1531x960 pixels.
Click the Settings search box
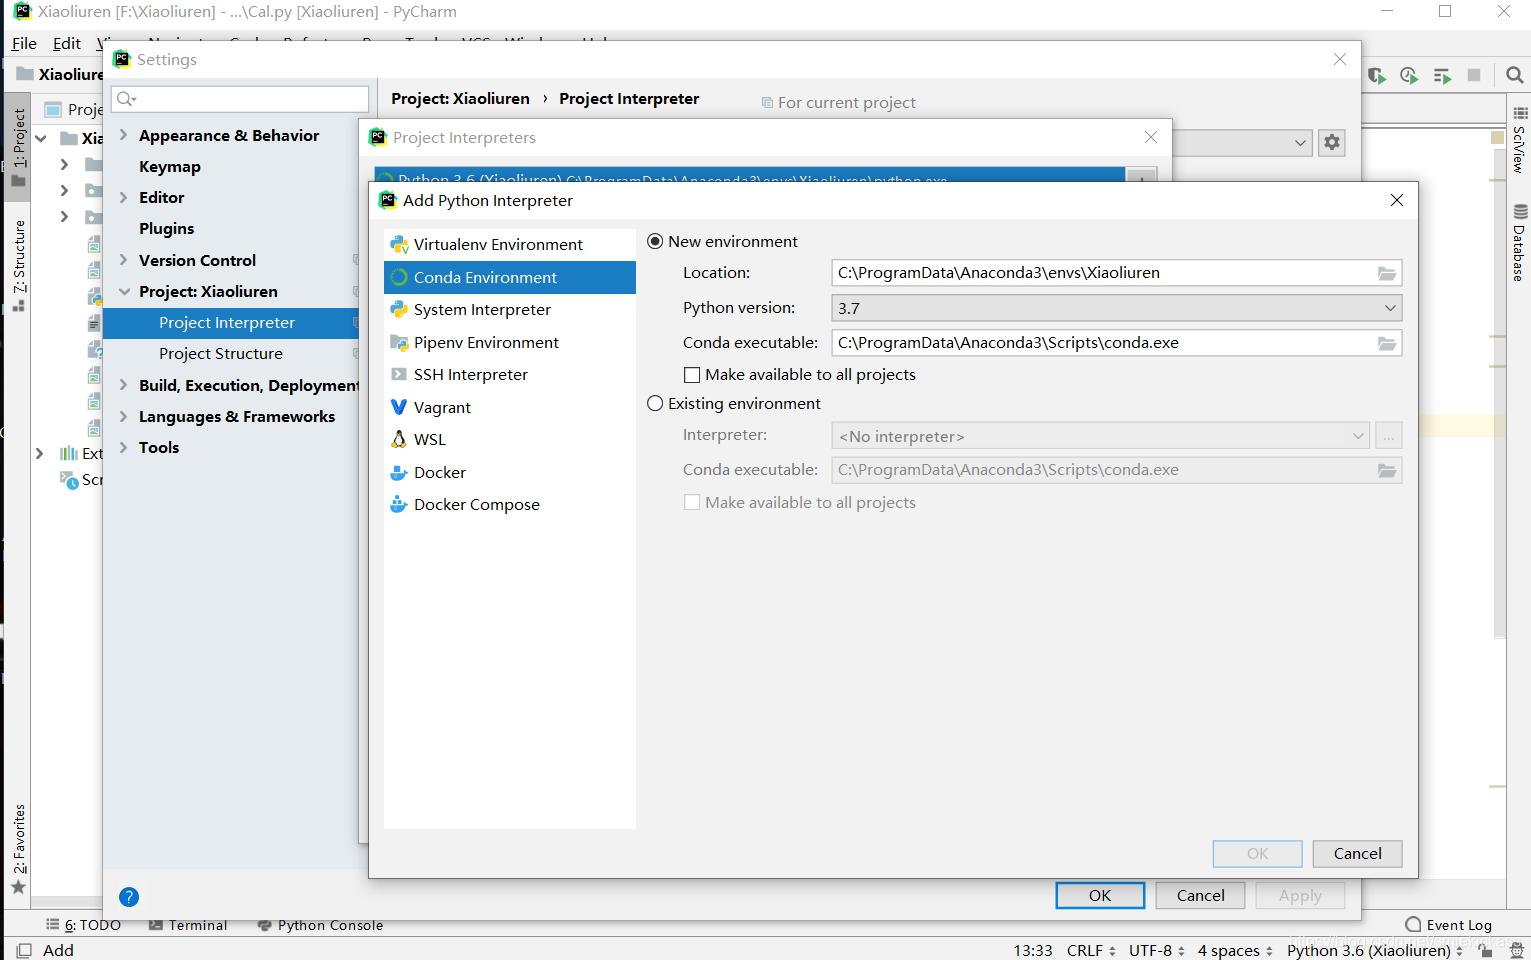240,99
